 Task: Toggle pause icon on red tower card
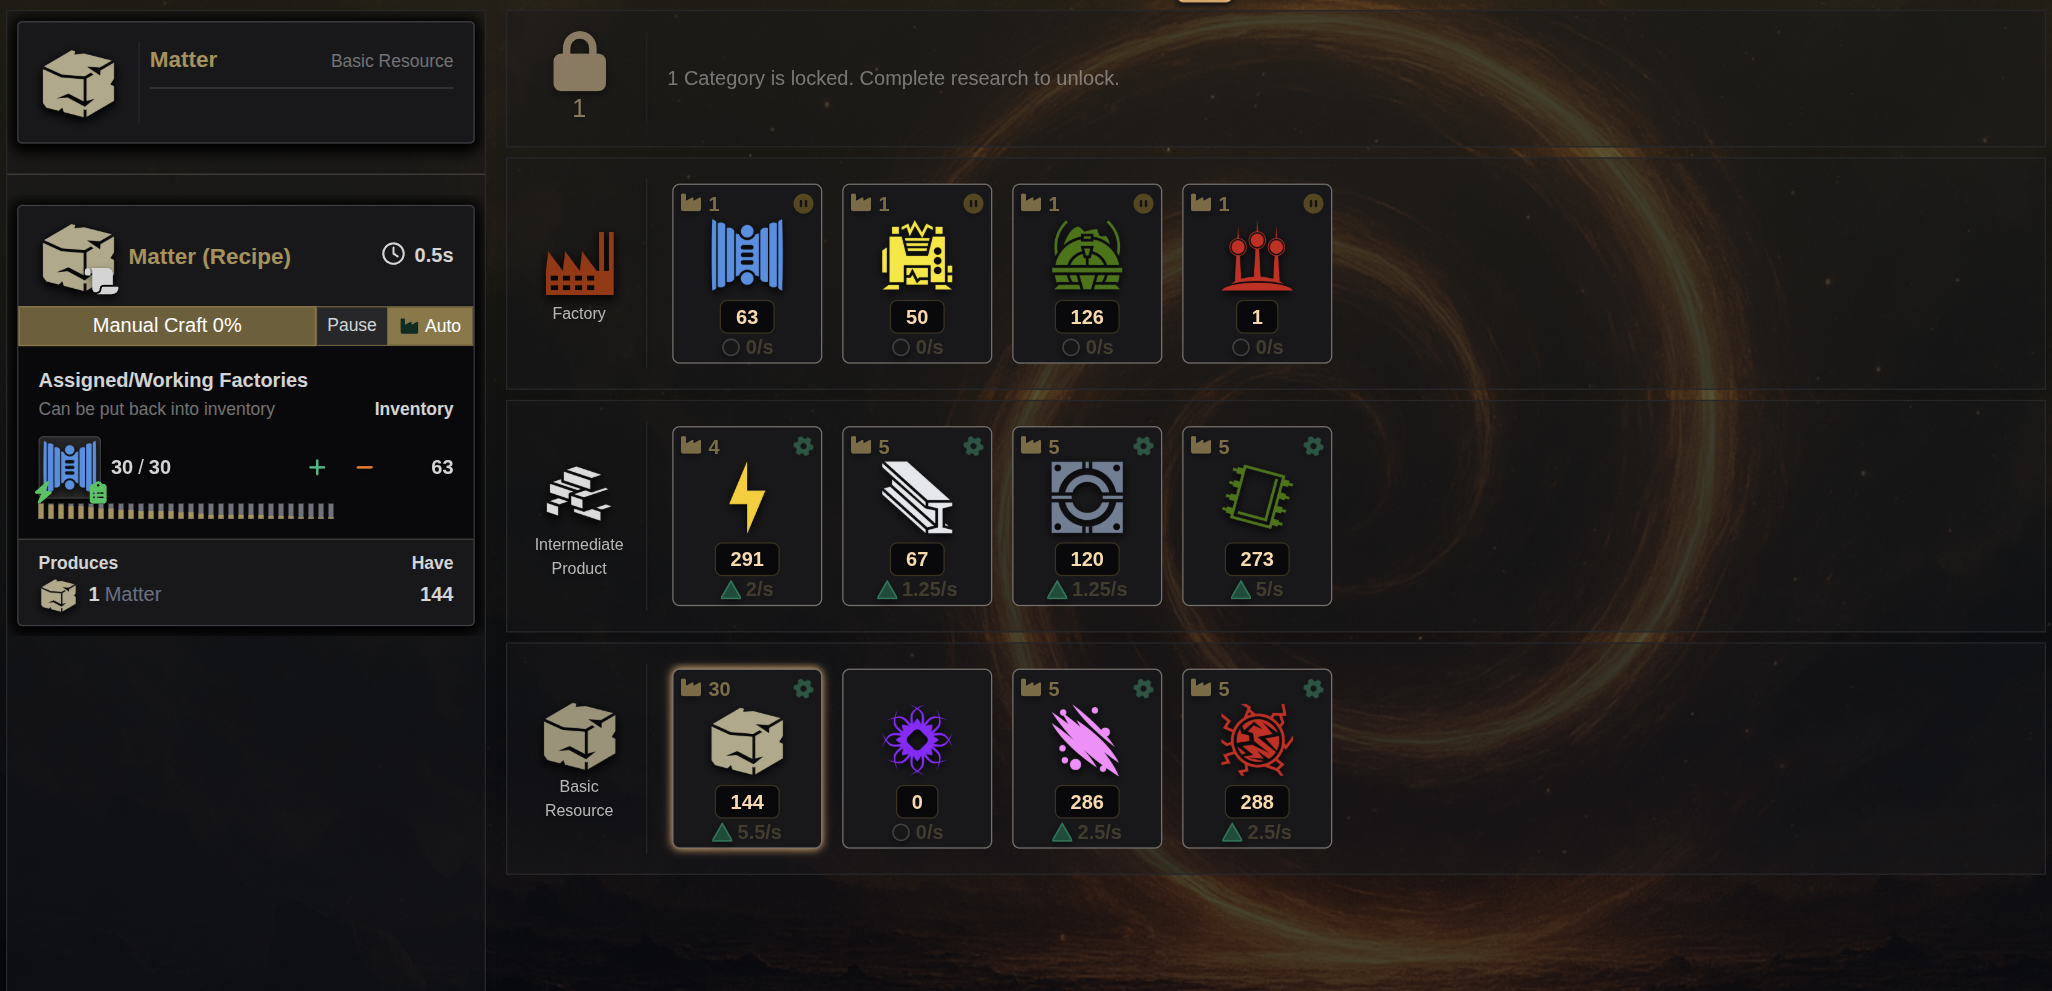tap(1313, 204)
